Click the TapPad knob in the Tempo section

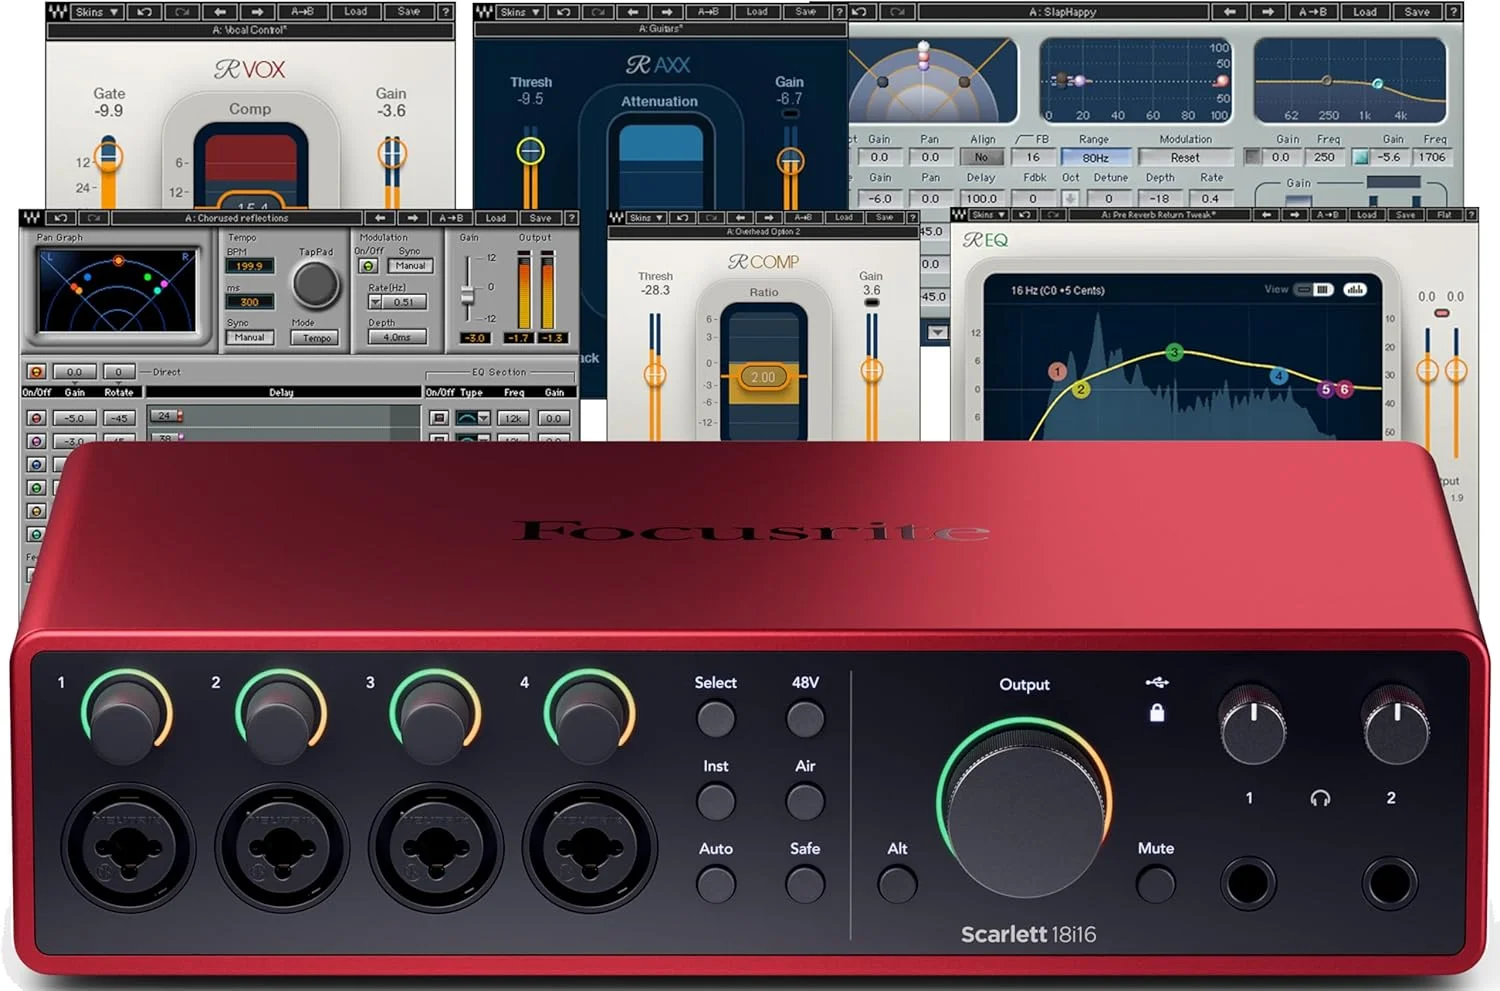[x=315, y=285]
